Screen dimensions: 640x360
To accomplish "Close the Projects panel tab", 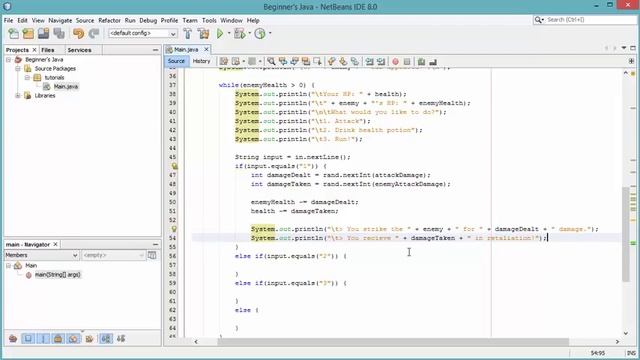I will 34,50.
